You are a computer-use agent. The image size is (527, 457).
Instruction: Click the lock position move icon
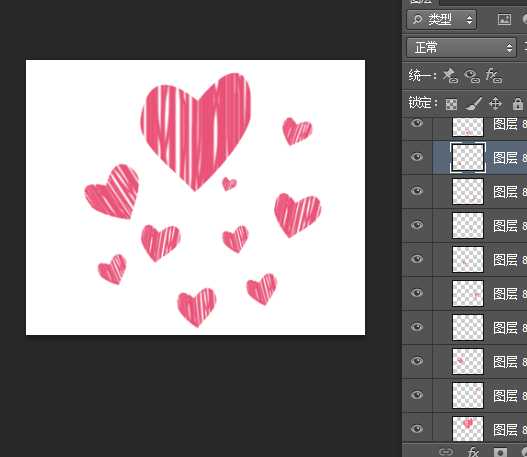(495, 104)
